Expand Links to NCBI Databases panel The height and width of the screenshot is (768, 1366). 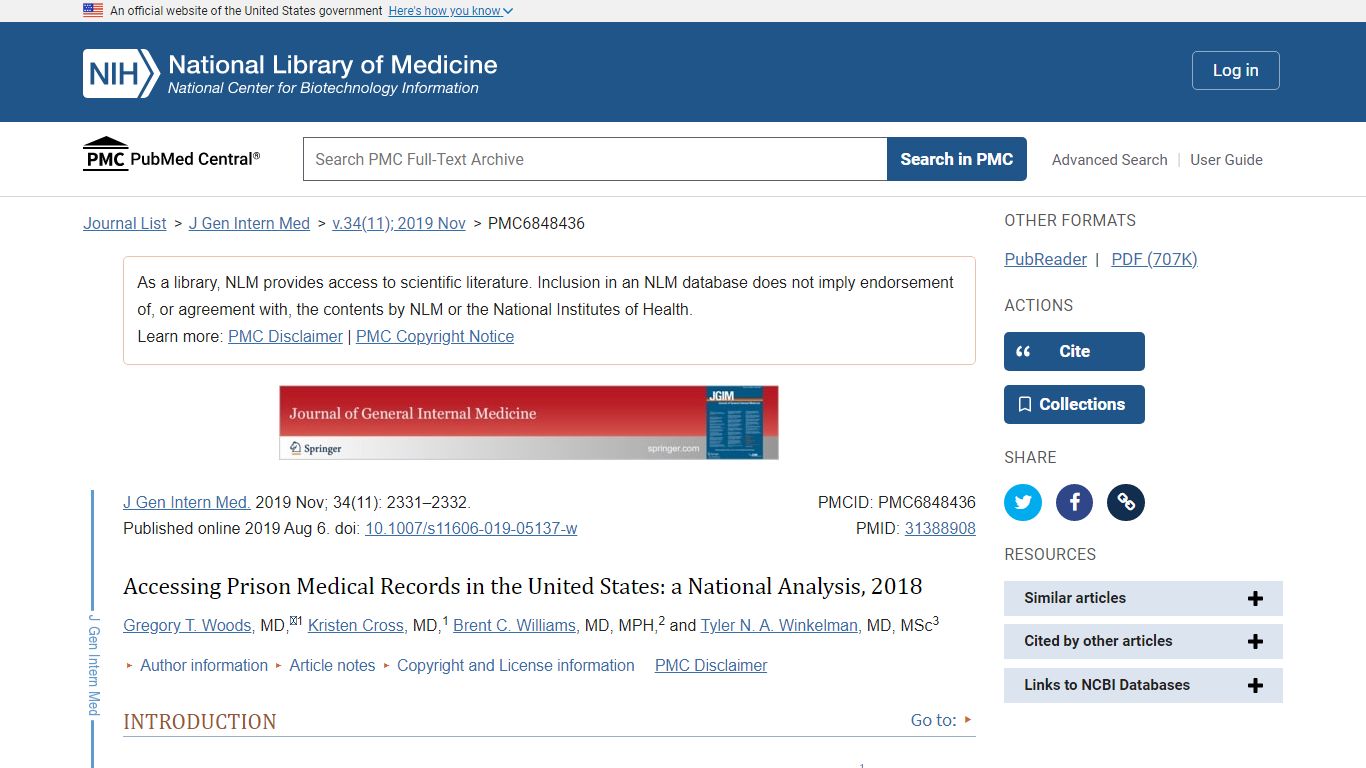tap(1143, 685)
